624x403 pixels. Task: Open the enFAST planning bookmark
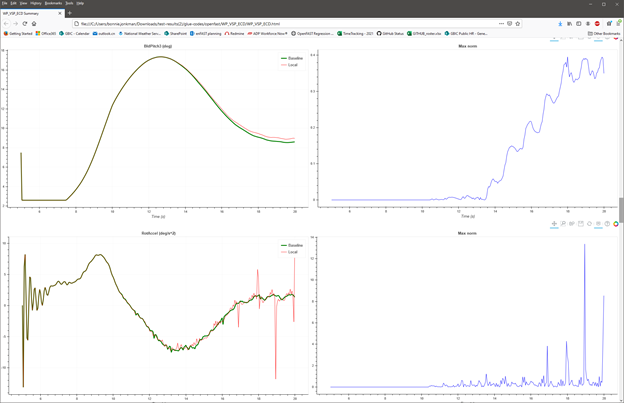coord(205,34)
